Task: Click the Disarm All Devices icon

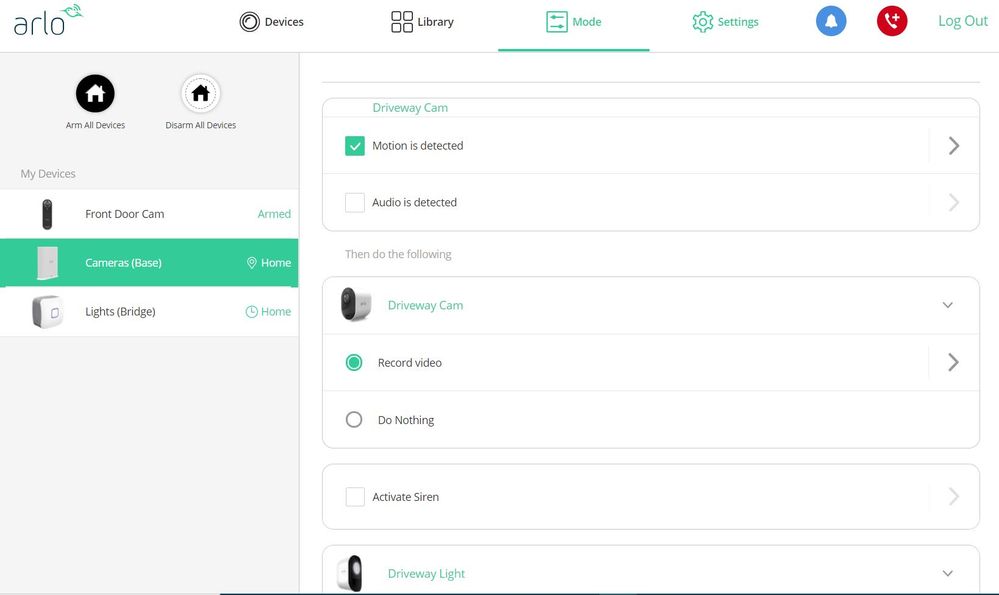Action: tap(201, 94)
